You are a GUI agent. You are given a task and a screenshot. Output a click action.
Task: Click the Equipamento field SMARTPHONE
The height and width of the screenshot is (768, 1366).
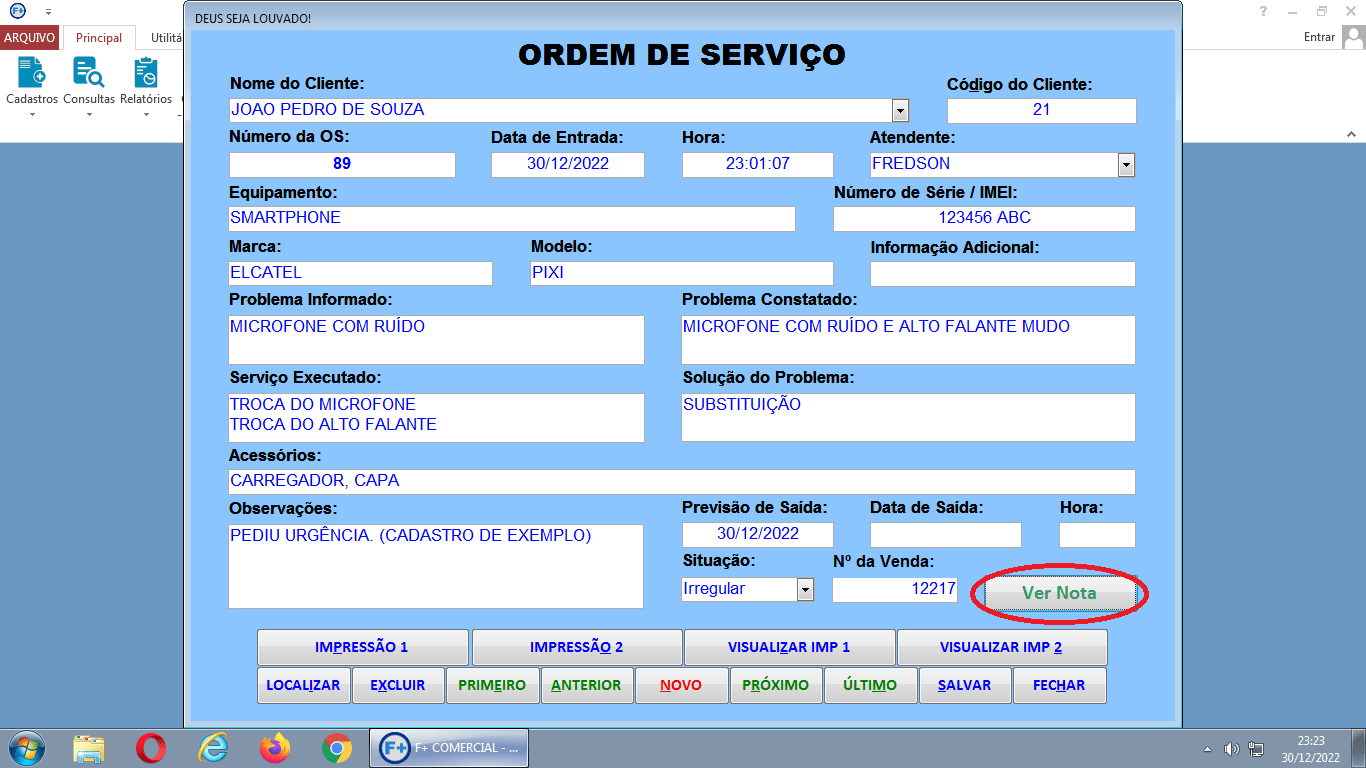[512, 219]
